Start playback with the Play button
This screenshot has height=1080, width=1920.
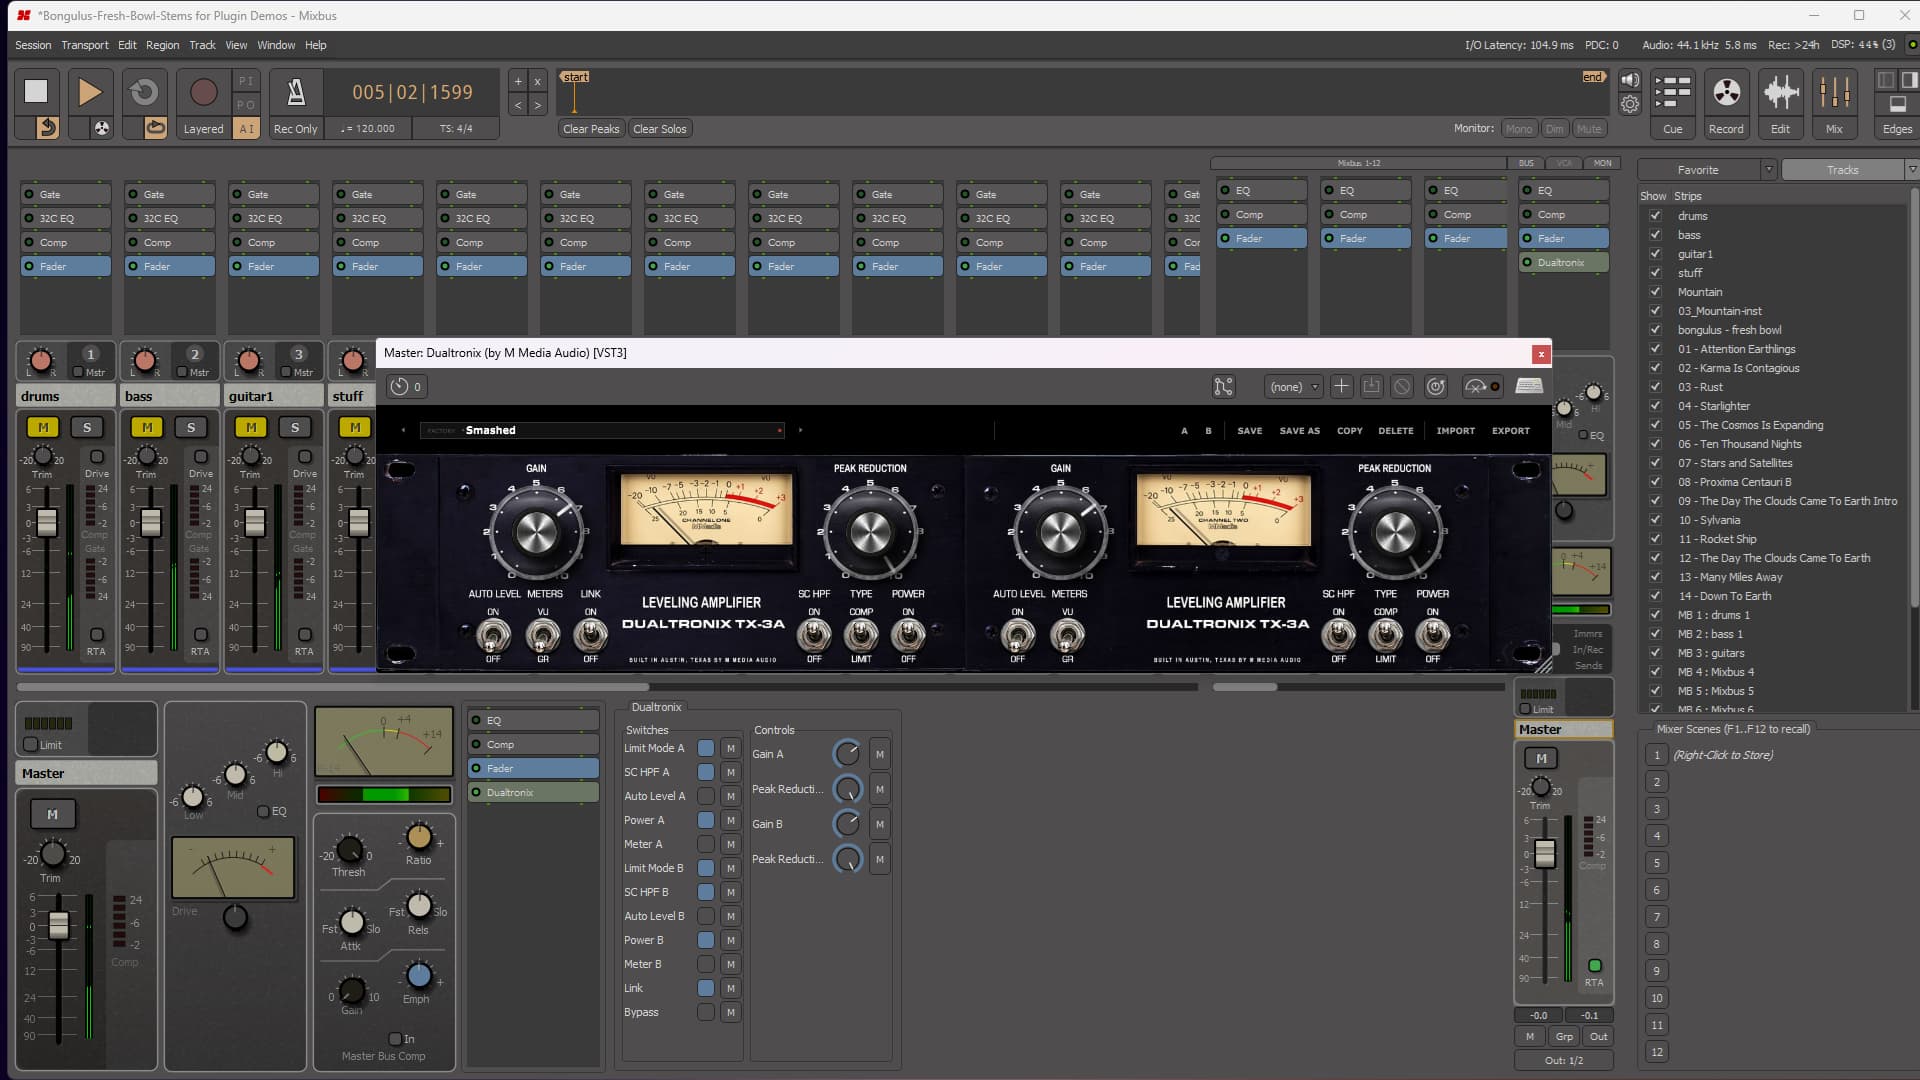(89, 91)
